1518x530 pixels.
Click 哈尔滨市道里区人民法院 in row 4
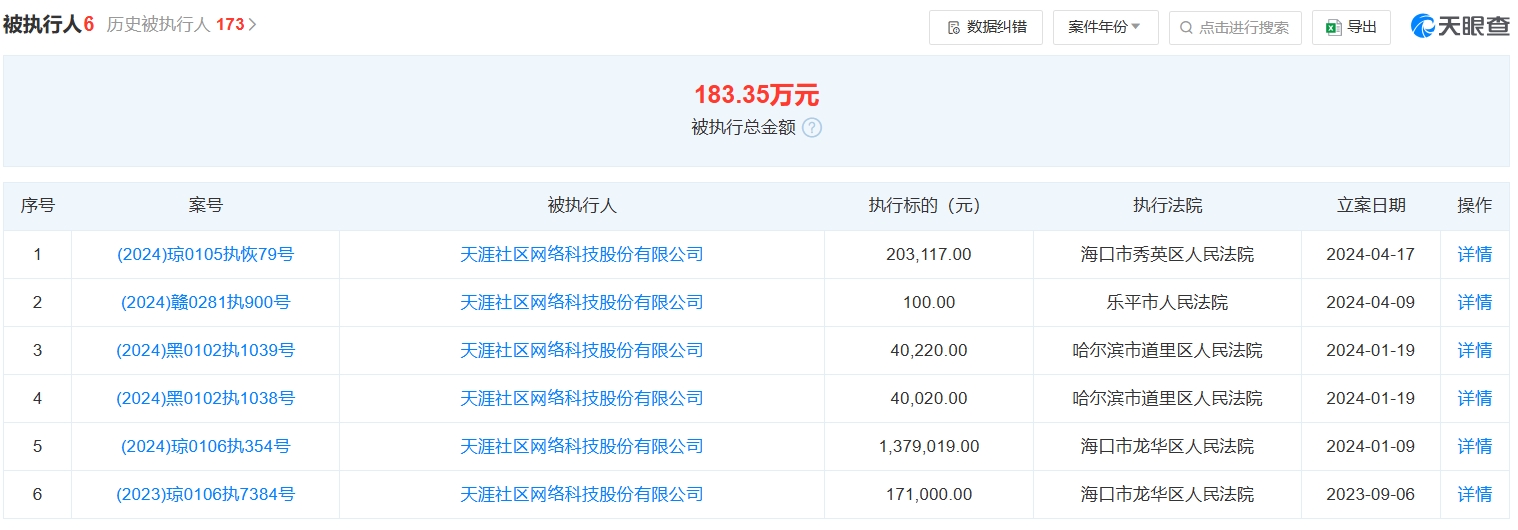[1167, 399]
